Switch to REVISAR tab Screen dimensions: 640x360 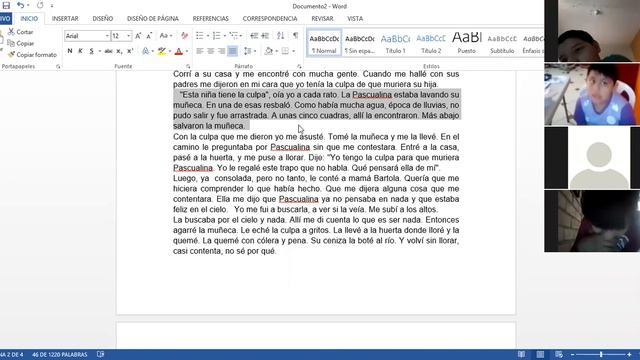[x=322, y=19]
